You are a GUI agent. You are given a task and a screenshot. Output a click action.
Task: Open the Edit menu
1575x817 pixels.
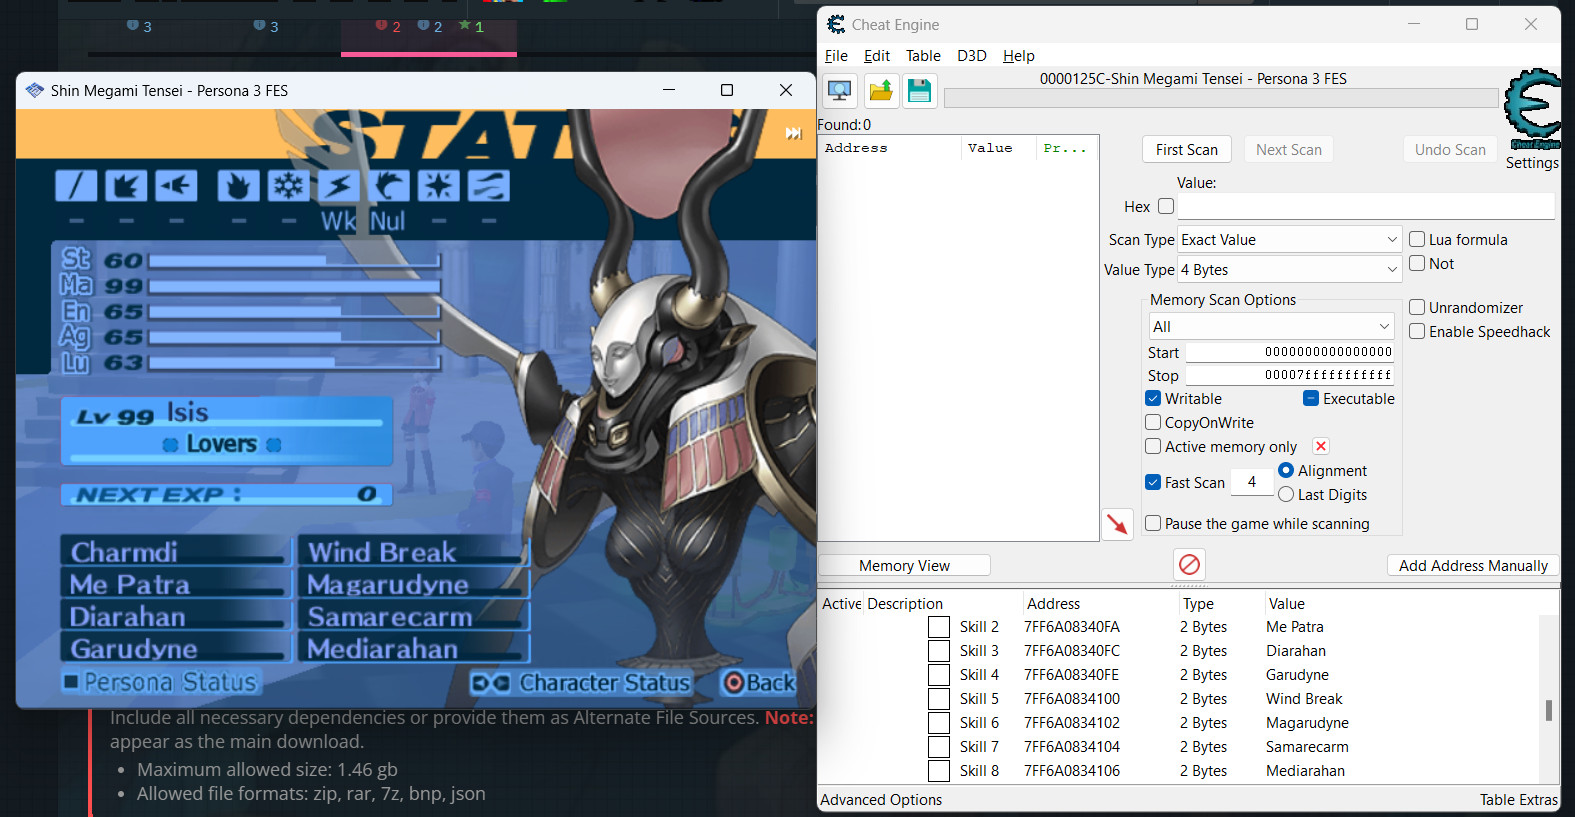[x=877, y=56]
